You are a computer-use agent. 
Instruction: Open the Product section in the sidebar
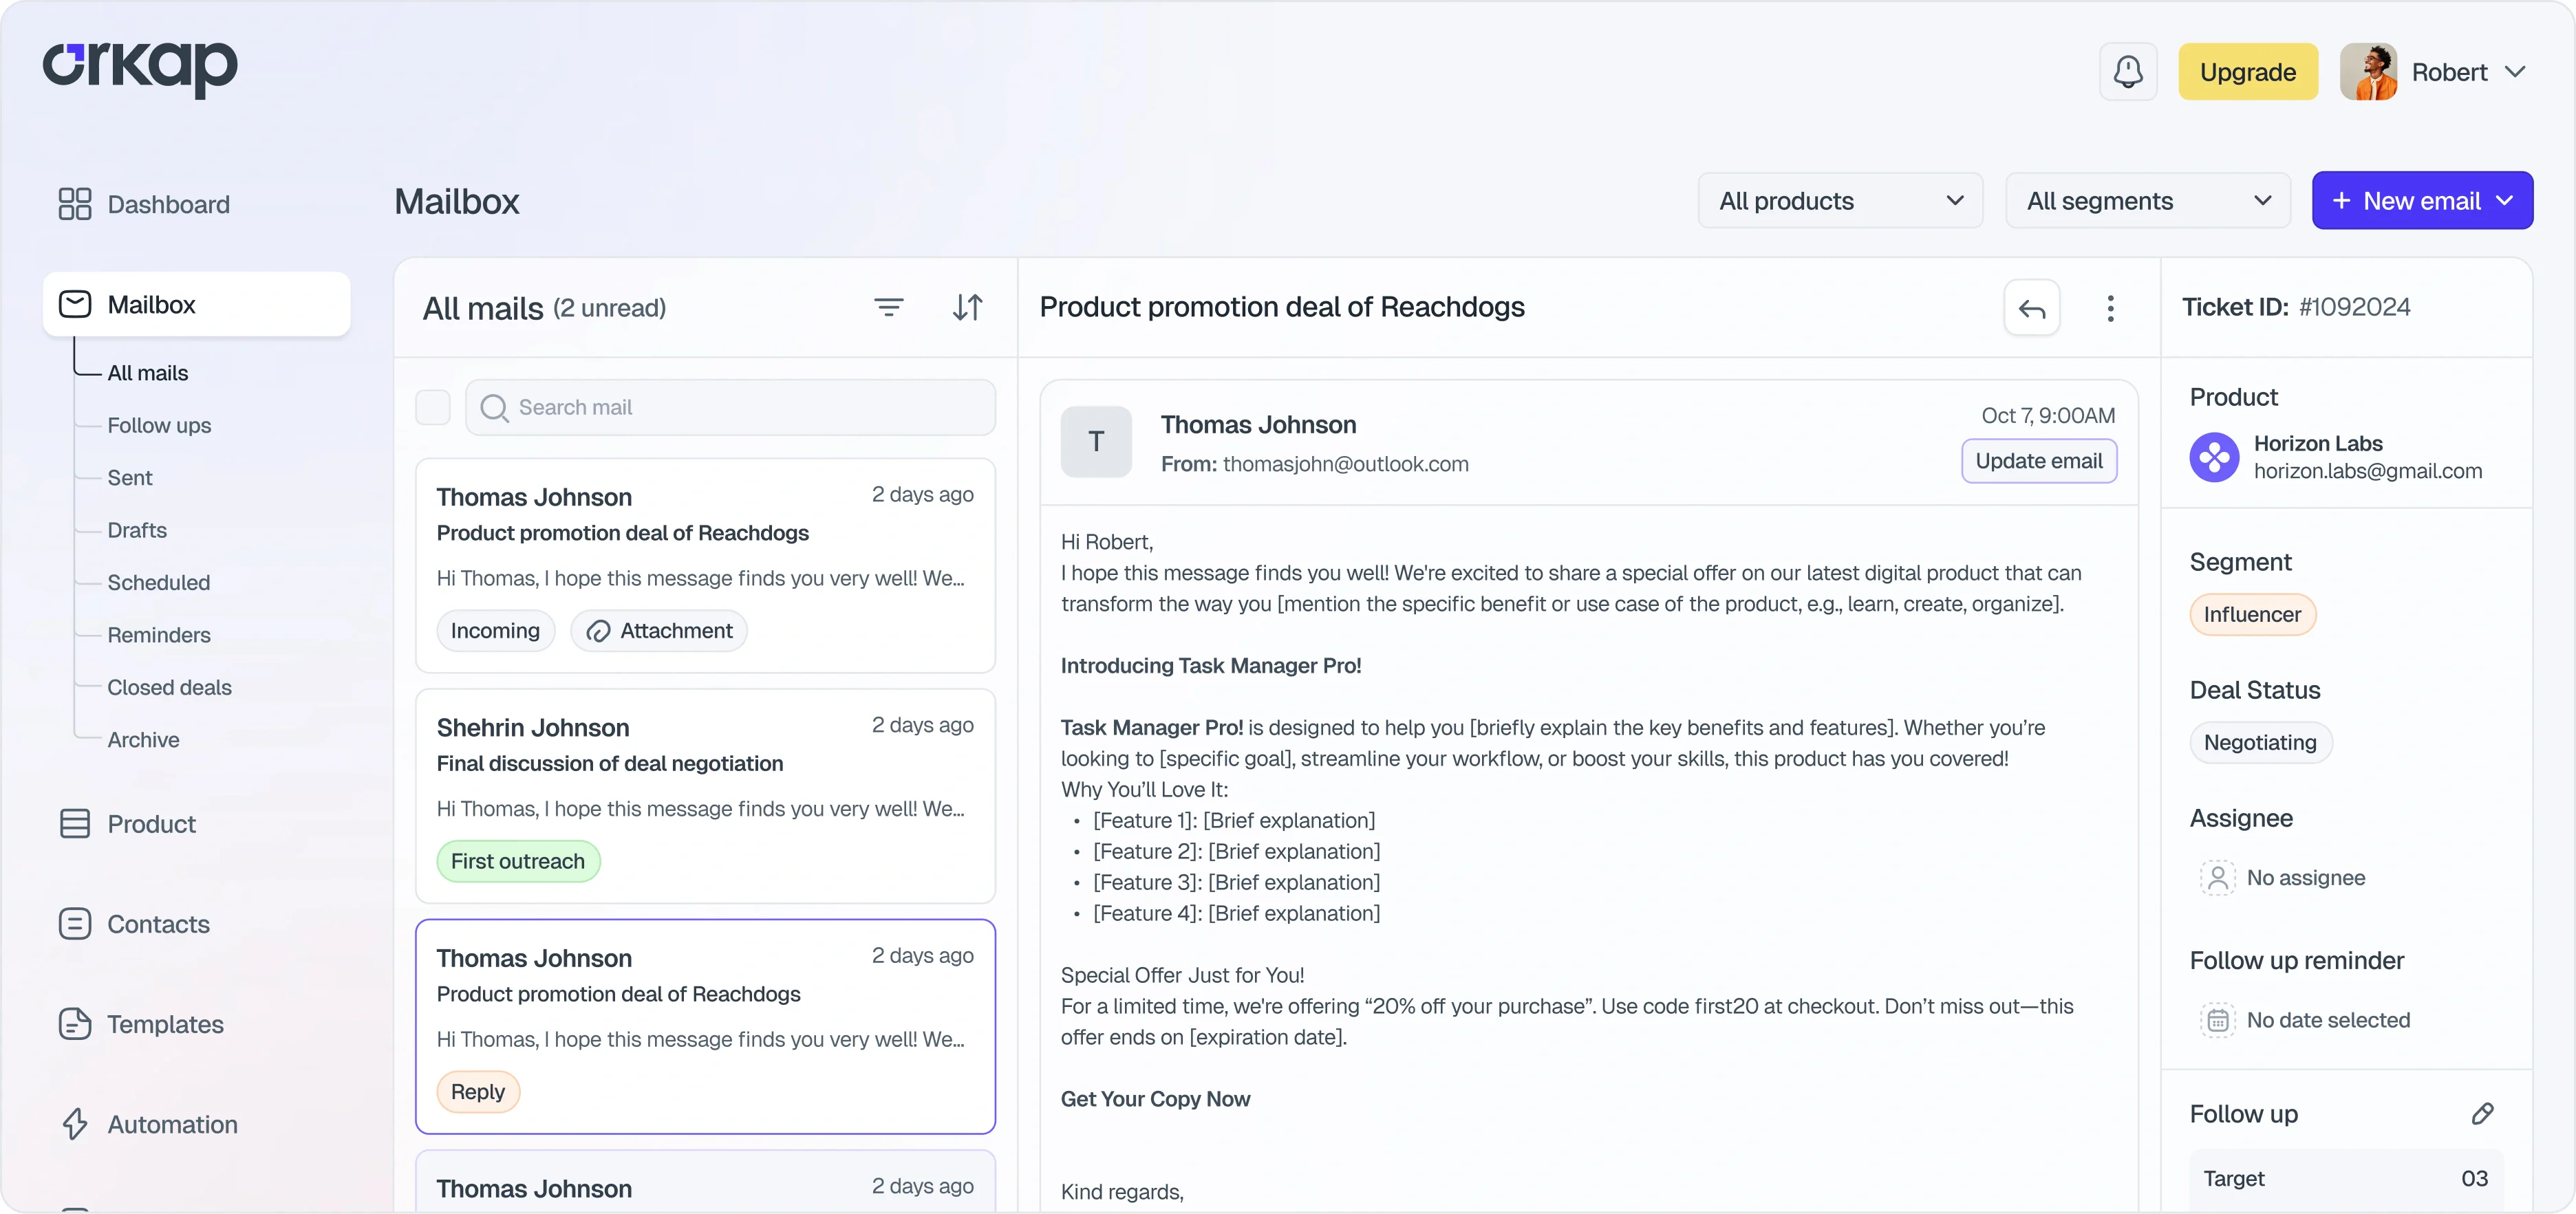pyautogui.click(x=127, y=824)
